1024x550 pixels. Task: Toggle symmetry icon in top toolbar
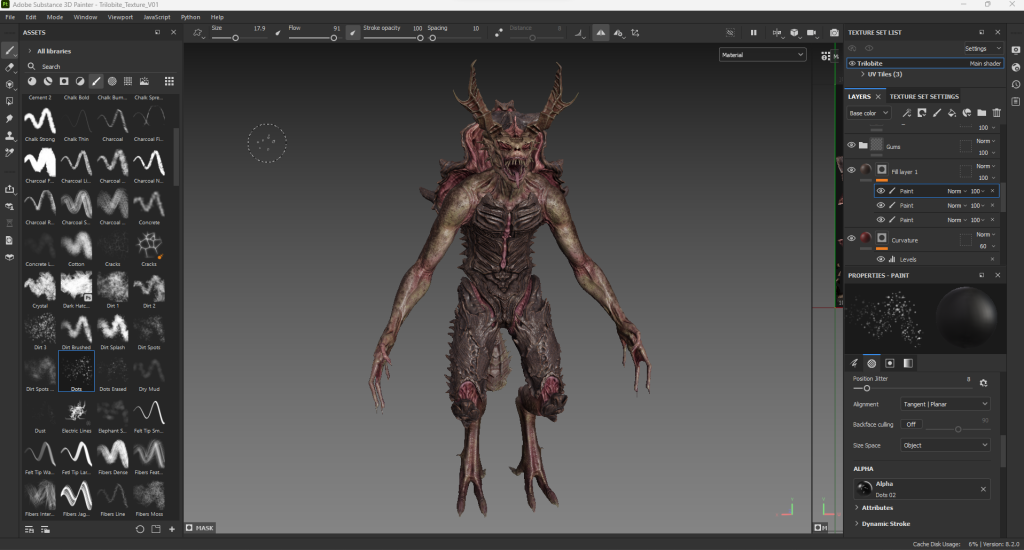pos(600,33)
